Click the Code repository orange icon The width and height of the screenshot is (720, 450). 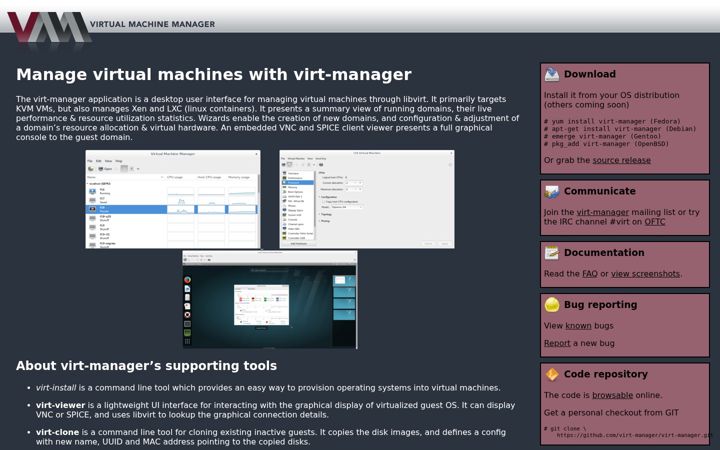(551, 374)
